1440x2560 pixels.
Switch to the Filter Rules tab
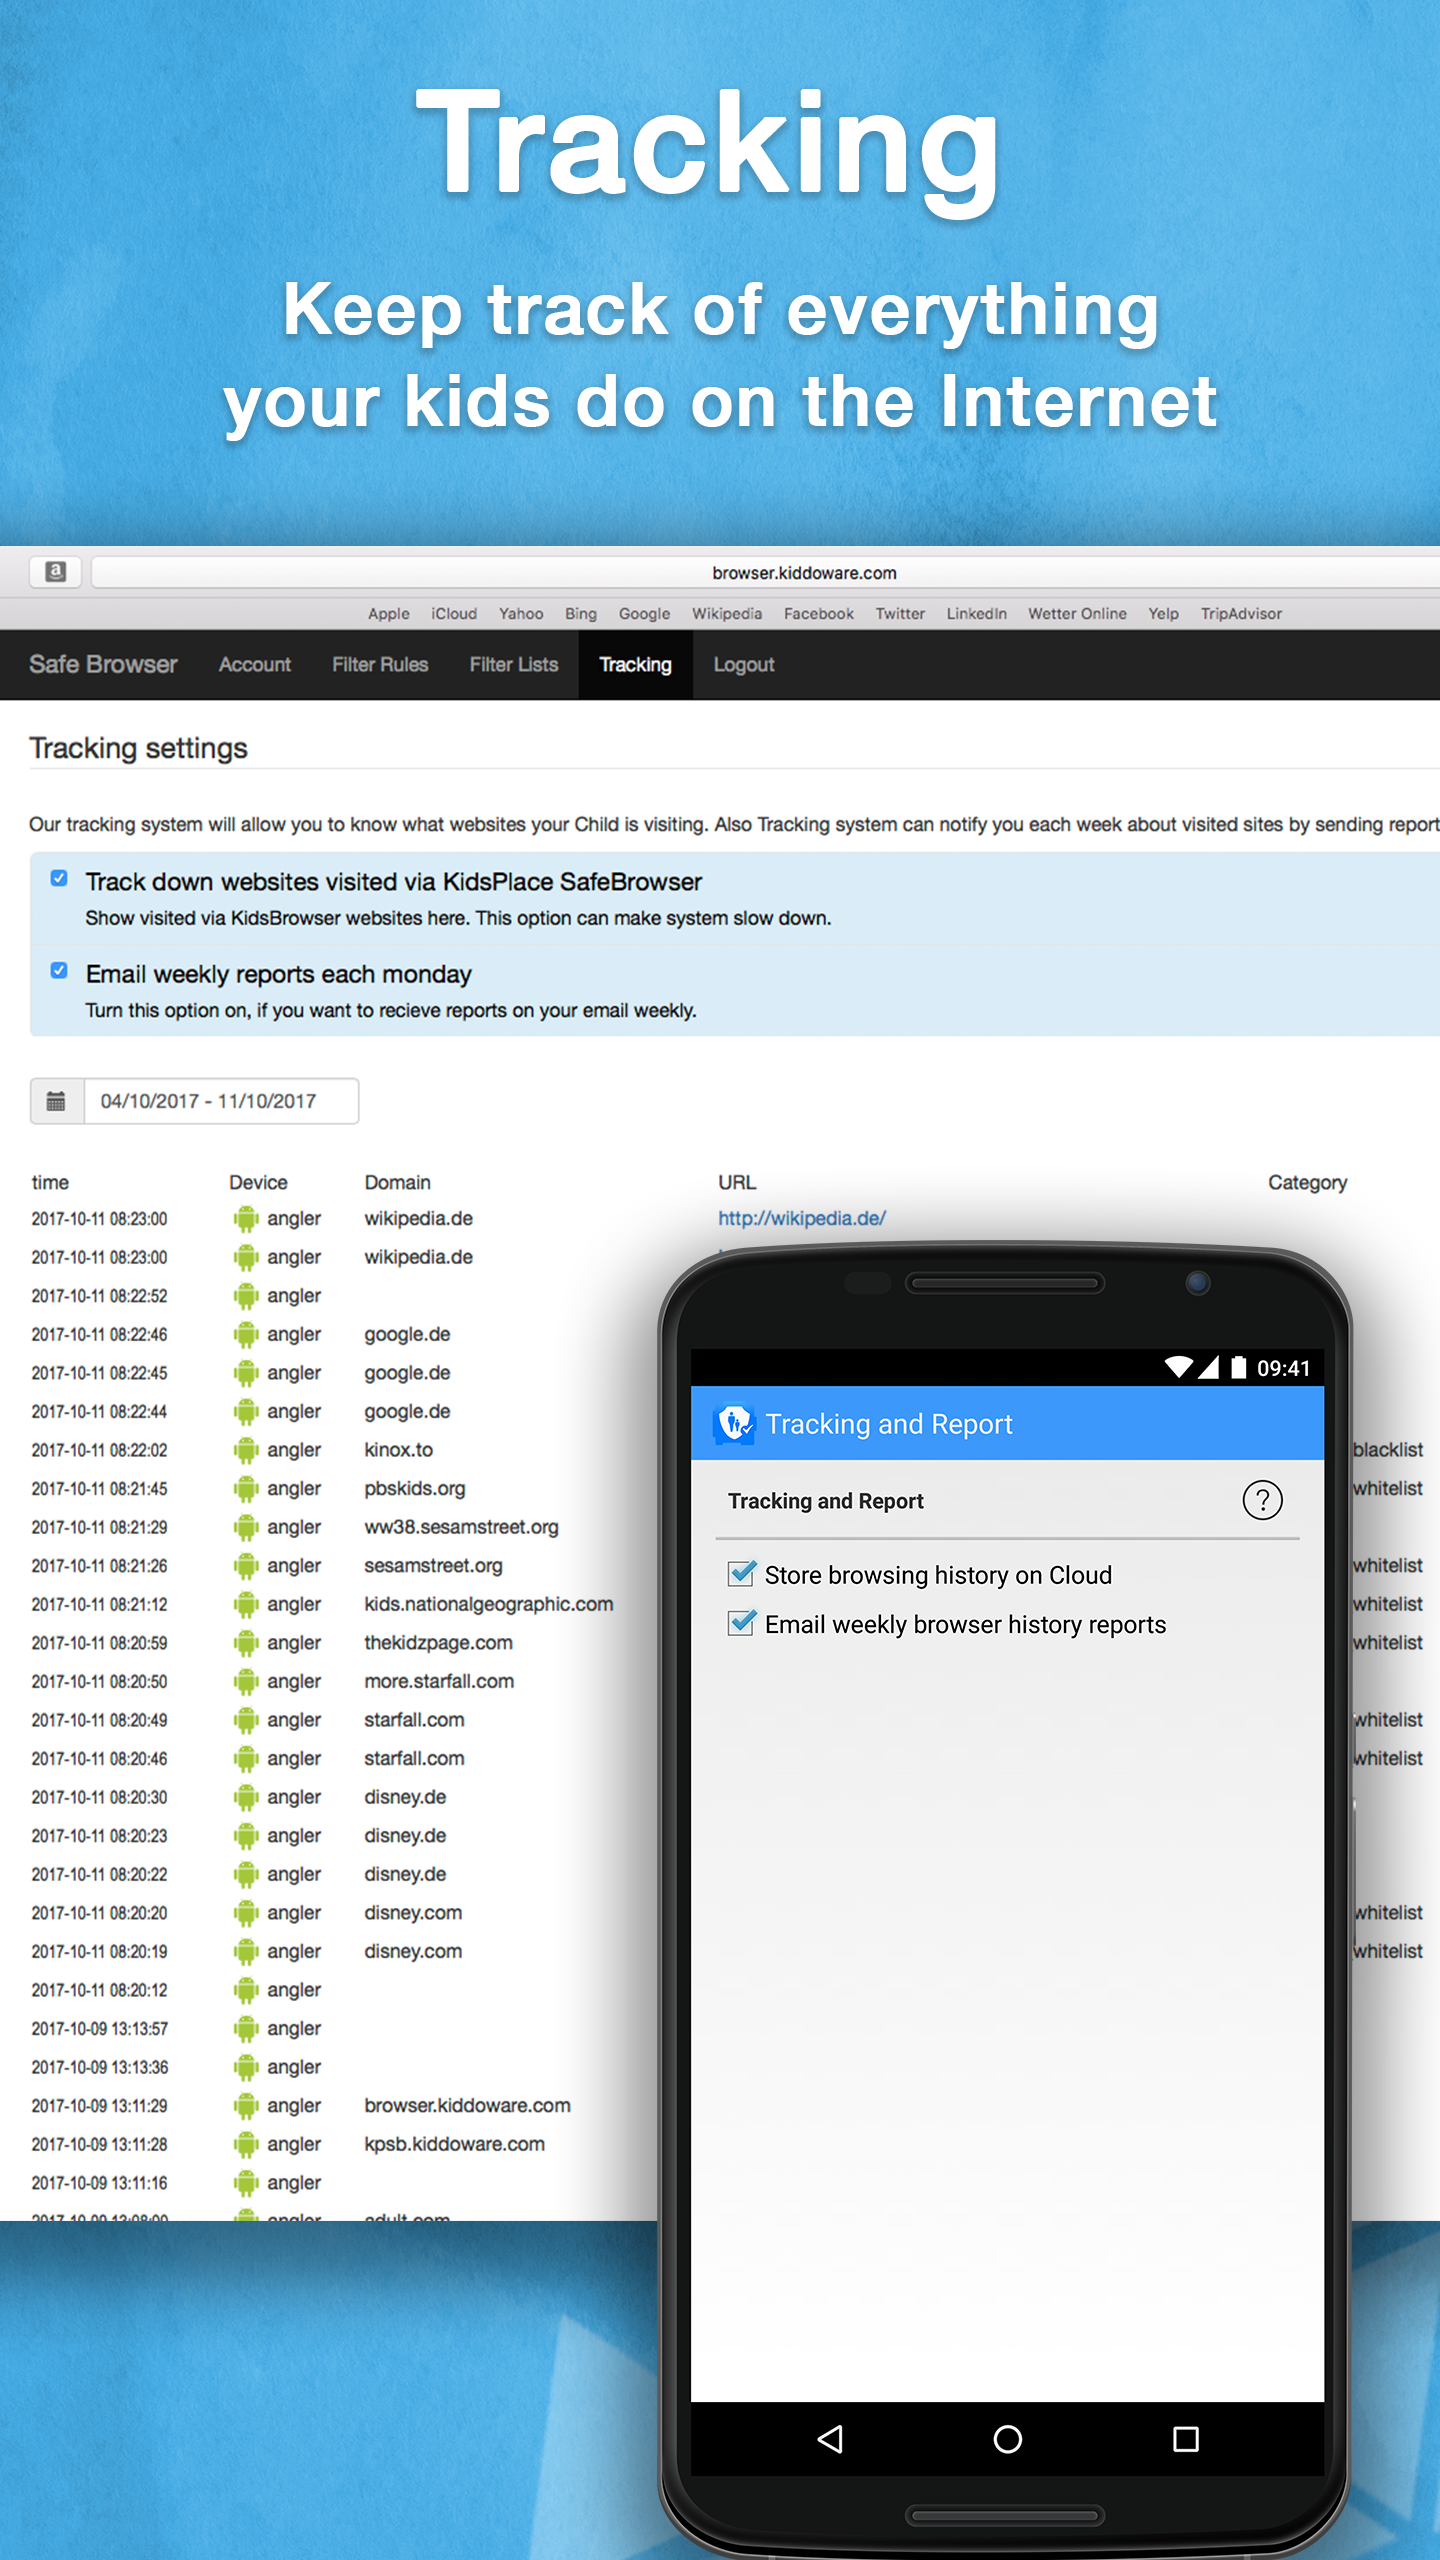pyautogui.click(x=380, y=665)
